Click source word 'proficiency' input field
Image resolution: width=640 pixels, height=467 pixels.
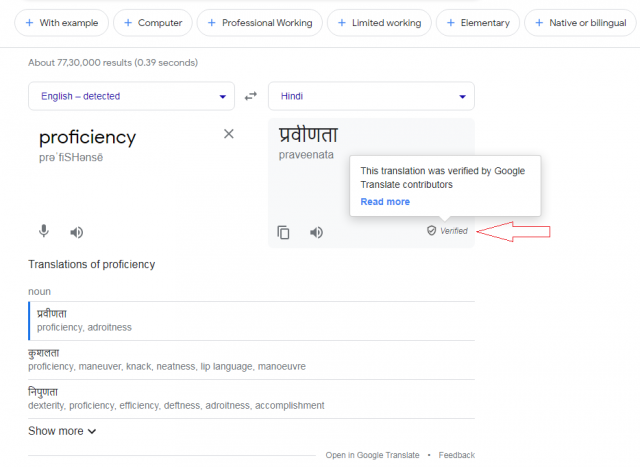(87, 137)
